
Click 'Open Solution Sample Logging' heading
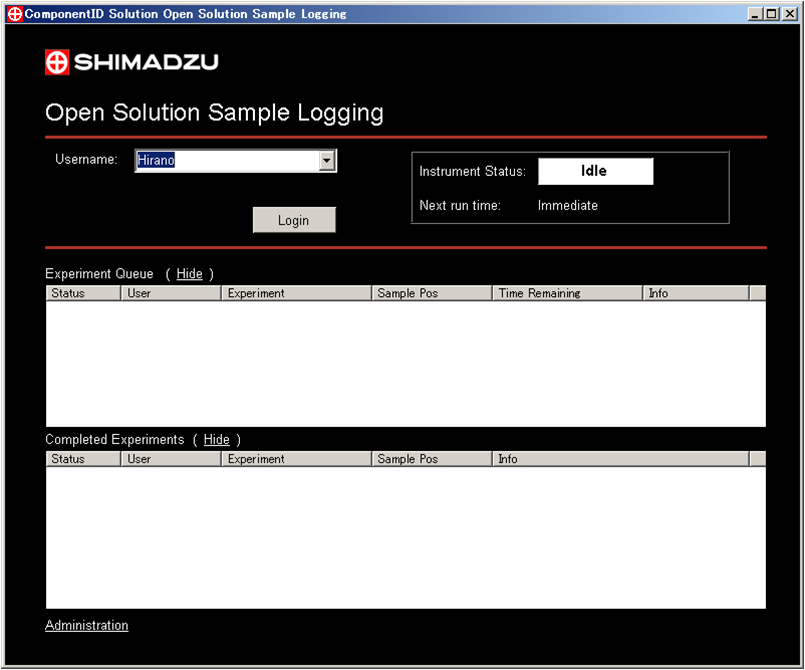[x=214, y=113]
